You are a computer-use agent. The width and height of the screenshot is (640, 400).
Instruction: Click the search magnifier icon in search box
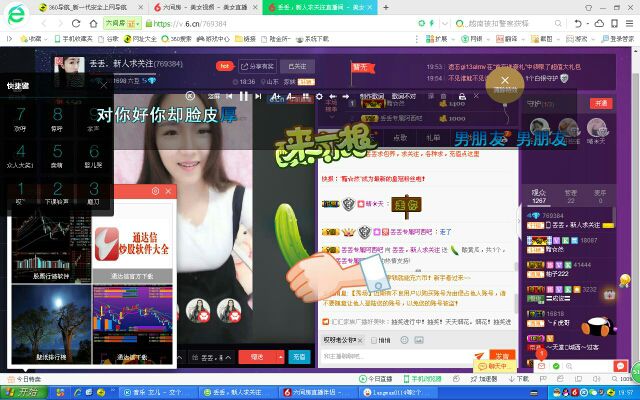[x=558, y=24]
